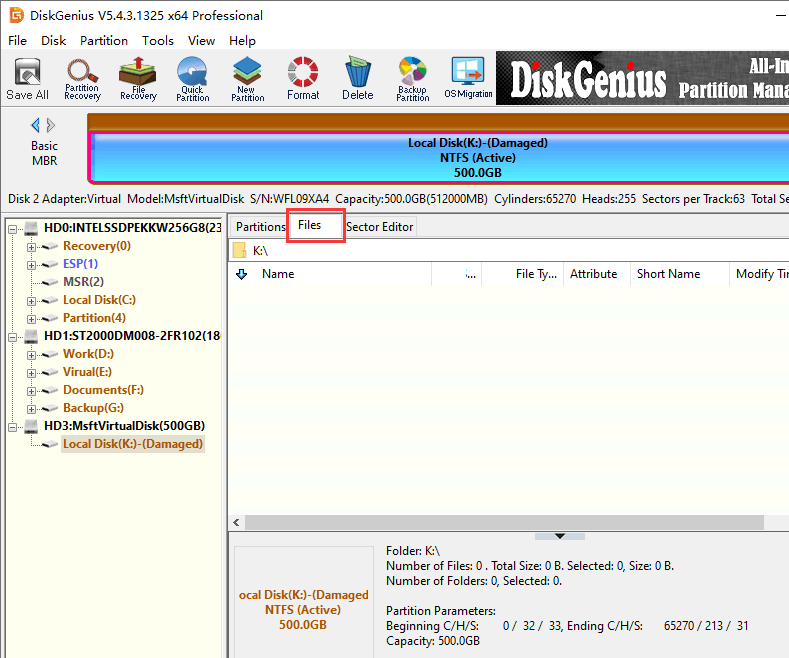Screen dimensions: 789x658
Task: Expand the Recovery(0) tree node
Action: 31,246
